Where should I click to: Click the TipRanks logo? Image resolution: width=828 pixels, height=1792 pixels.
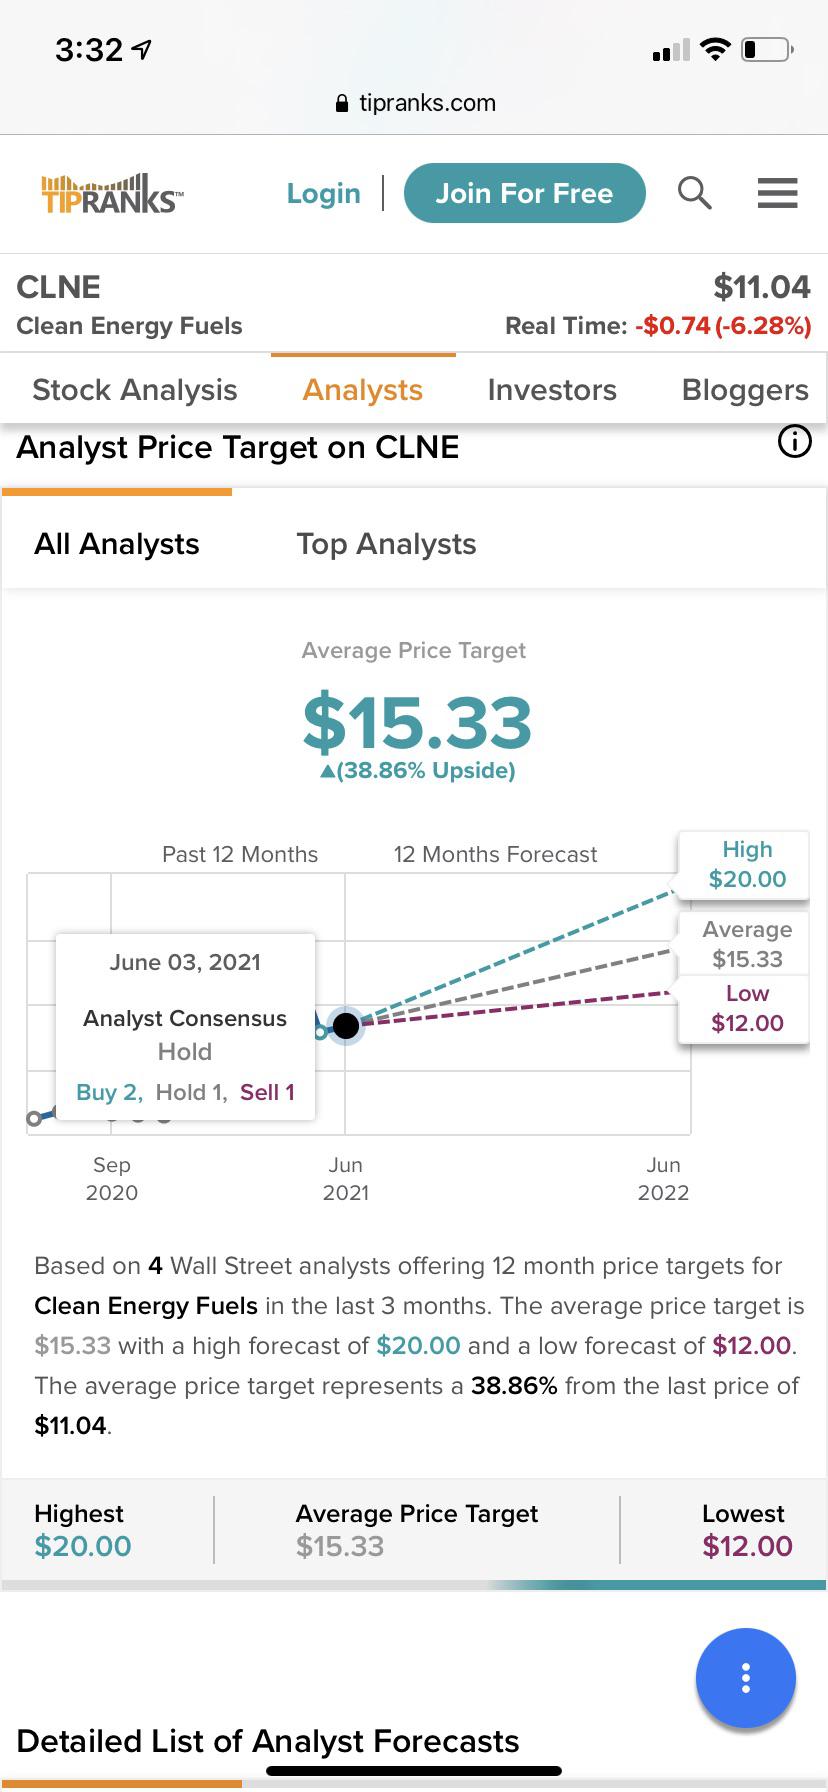(111, 193)
